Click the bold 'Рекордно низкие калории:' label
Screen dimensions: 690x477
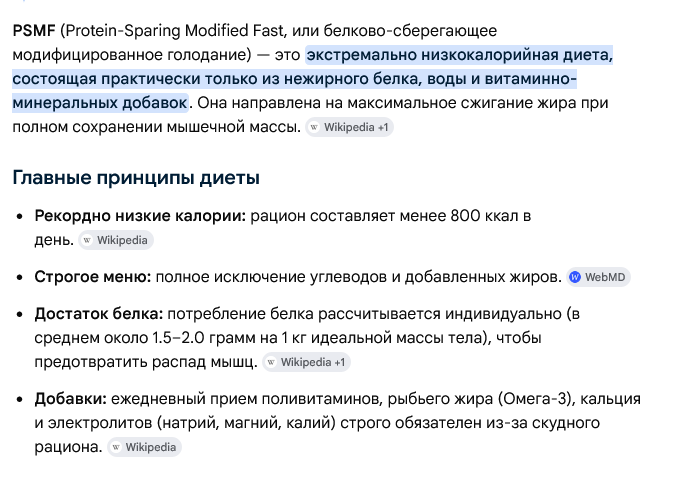click(140, 216)
